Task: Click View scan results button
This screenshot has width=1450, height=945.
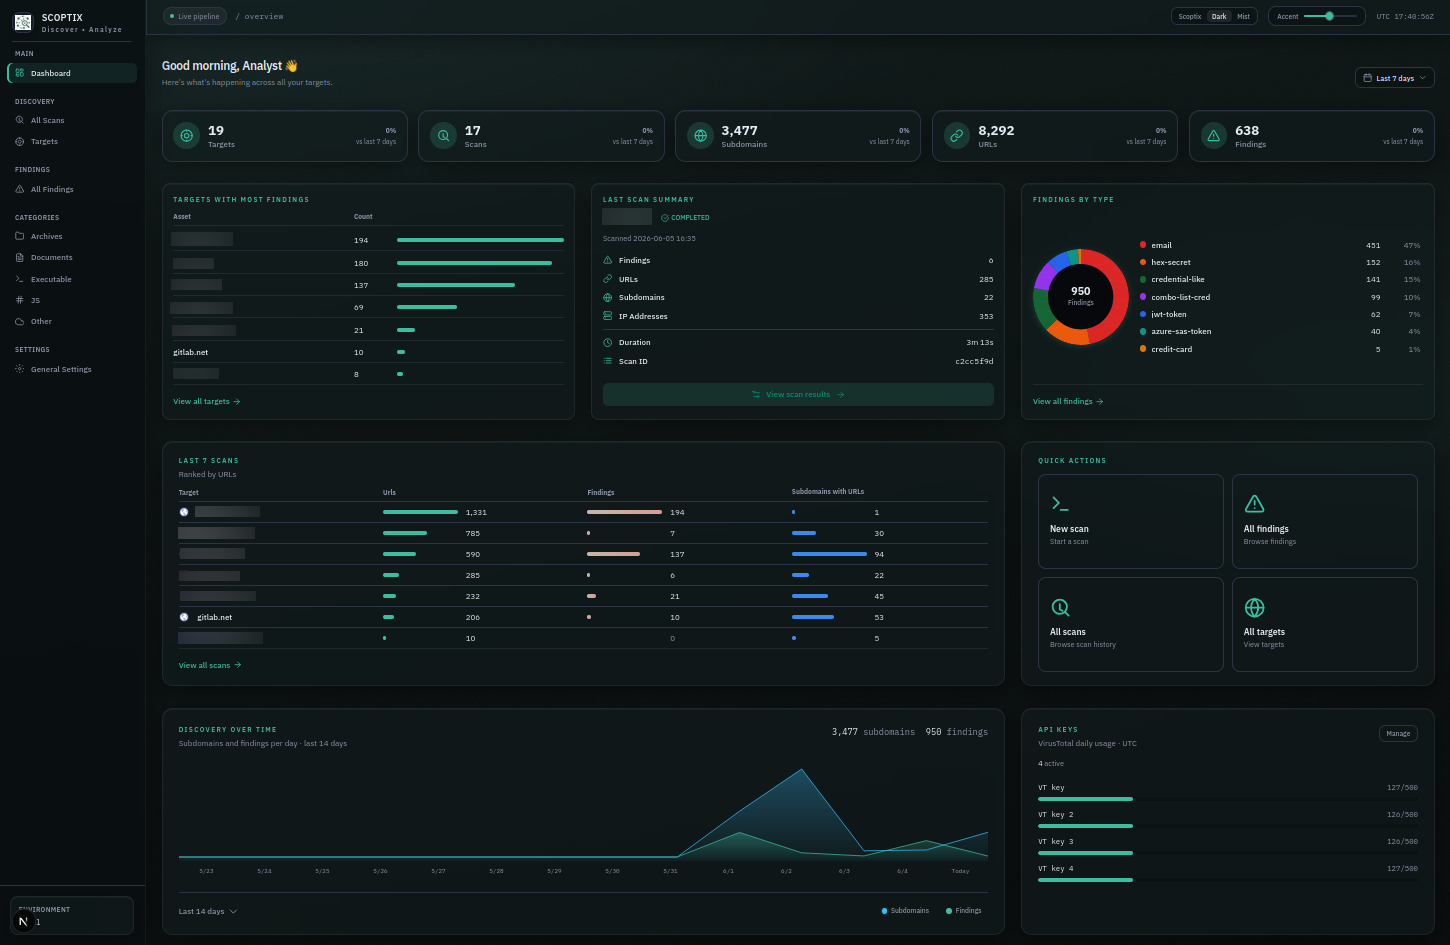Action: pyautogui.click(x=798, y=394)
